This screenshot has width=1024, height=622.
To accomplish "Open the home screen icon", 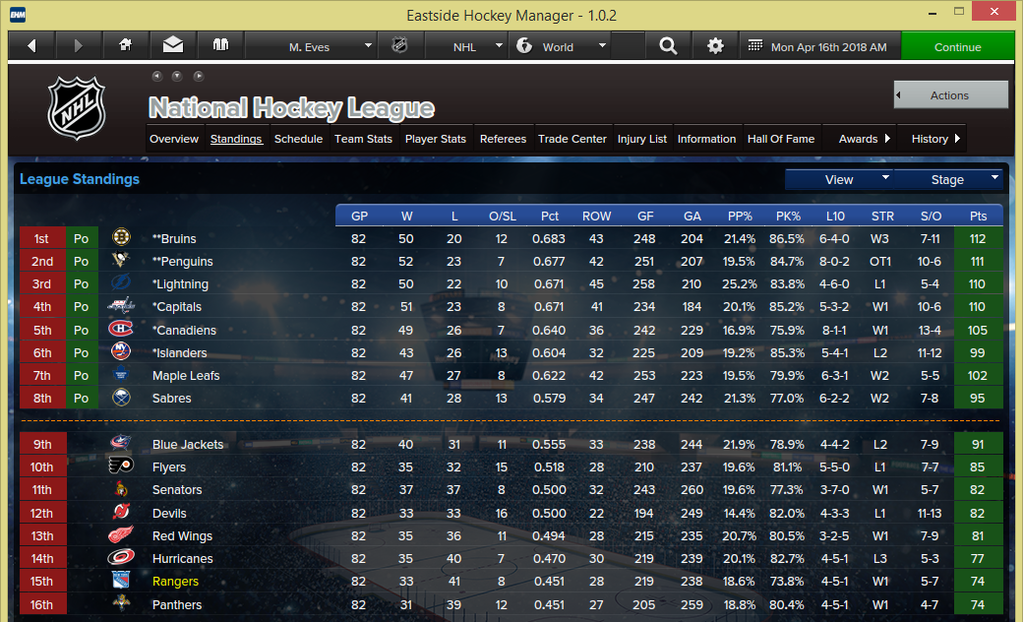I will [x=125, y=45].
